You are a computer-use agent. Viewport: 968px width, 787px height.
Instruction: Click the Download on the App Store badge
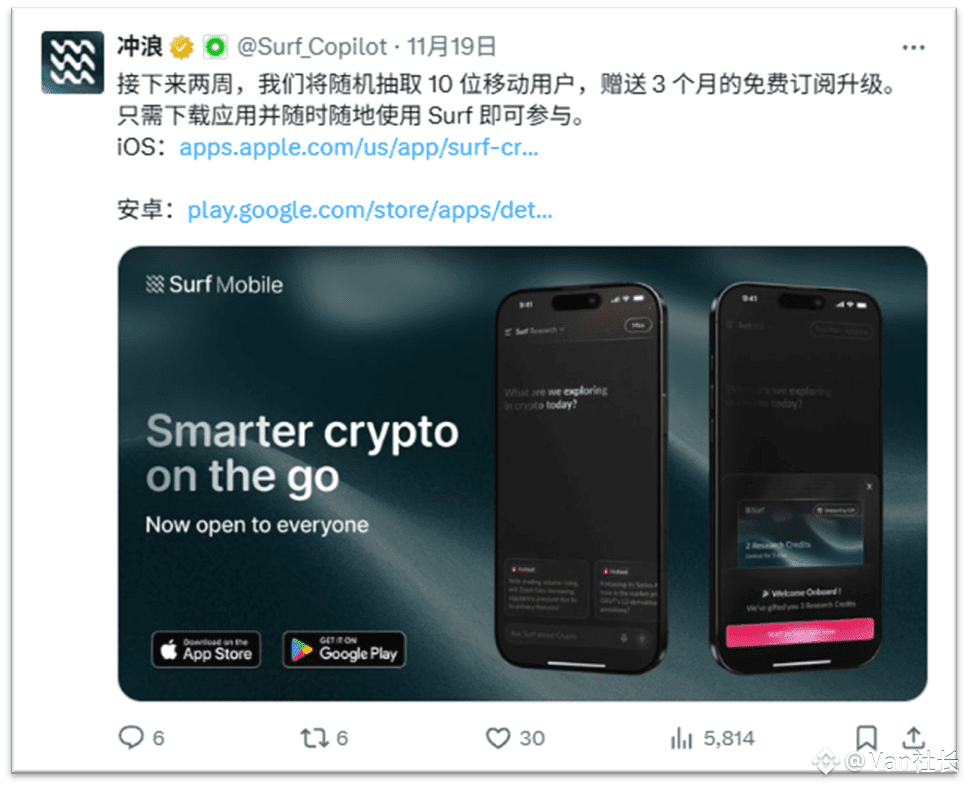coord(206,649)
